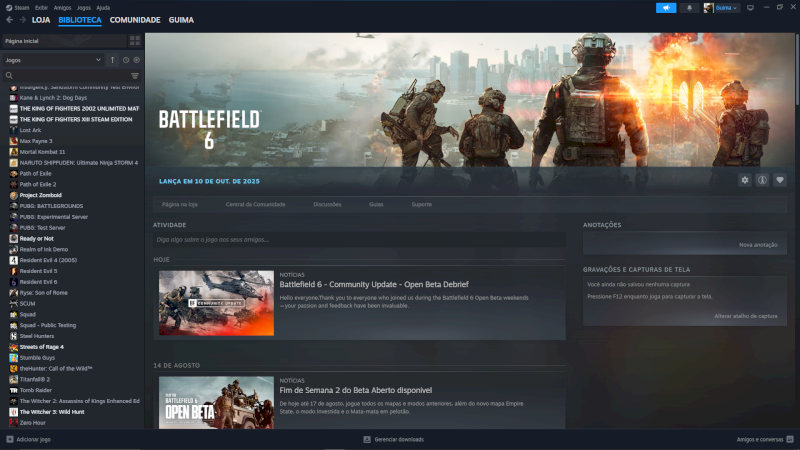Screen dimensions: 800x450
Task: Switch to Big Picture mode icon
Action: pyautogui.click(x=750, y=8)
